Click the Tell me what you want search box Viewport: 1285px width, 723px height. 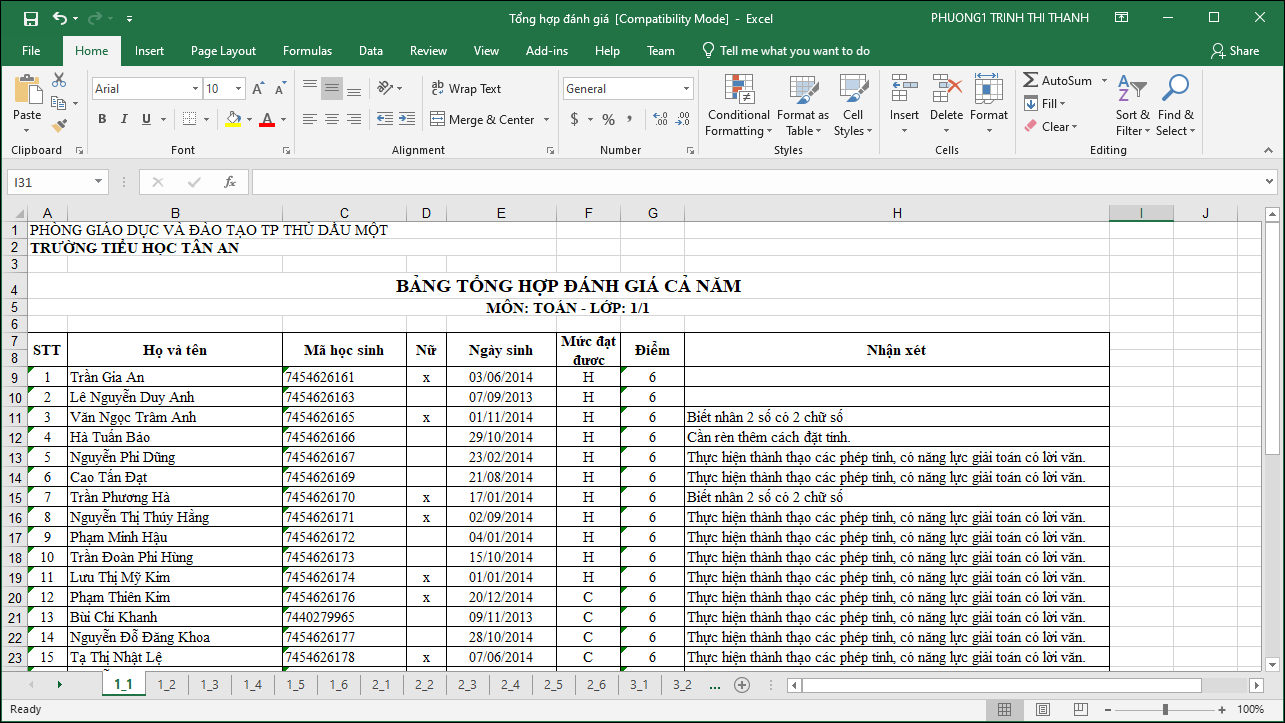point(794,51)
